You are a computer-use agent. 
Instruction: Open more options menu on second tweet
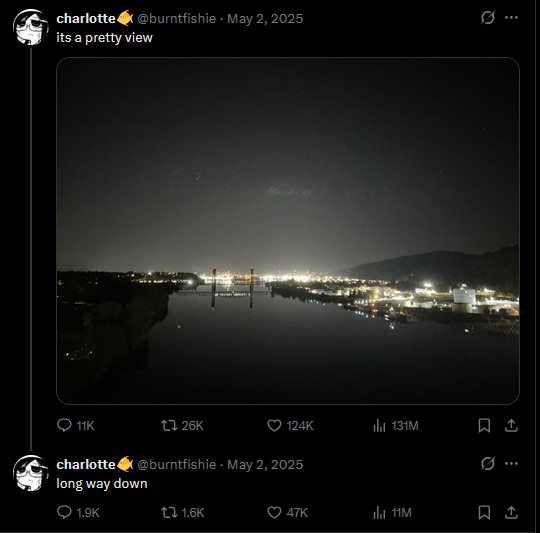(511, 463)
